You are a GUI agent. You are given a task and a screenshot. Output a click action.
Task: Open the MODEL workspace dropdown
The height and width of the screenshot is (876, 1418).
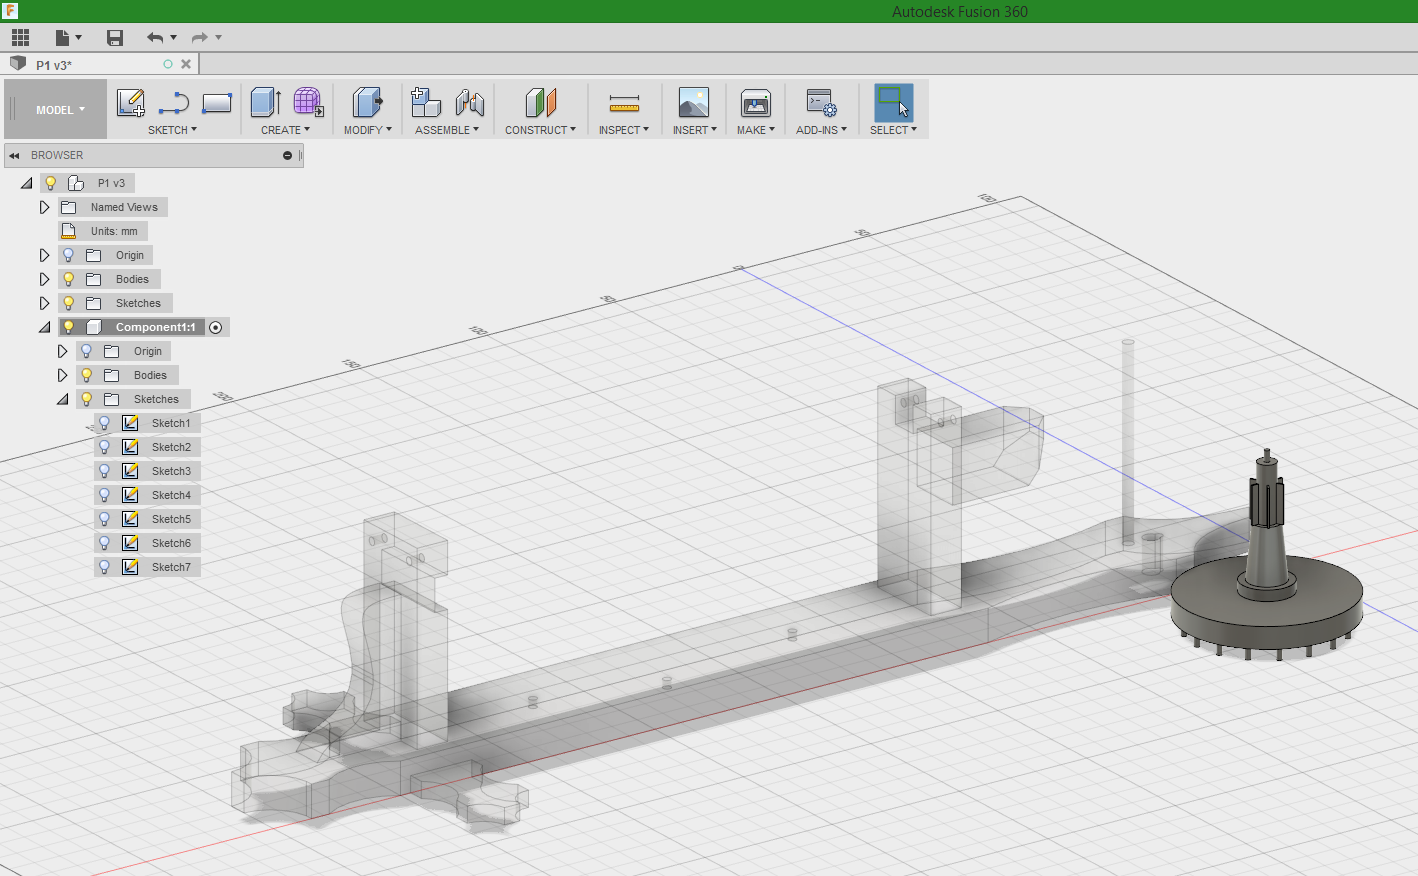(x=60, y=110)
